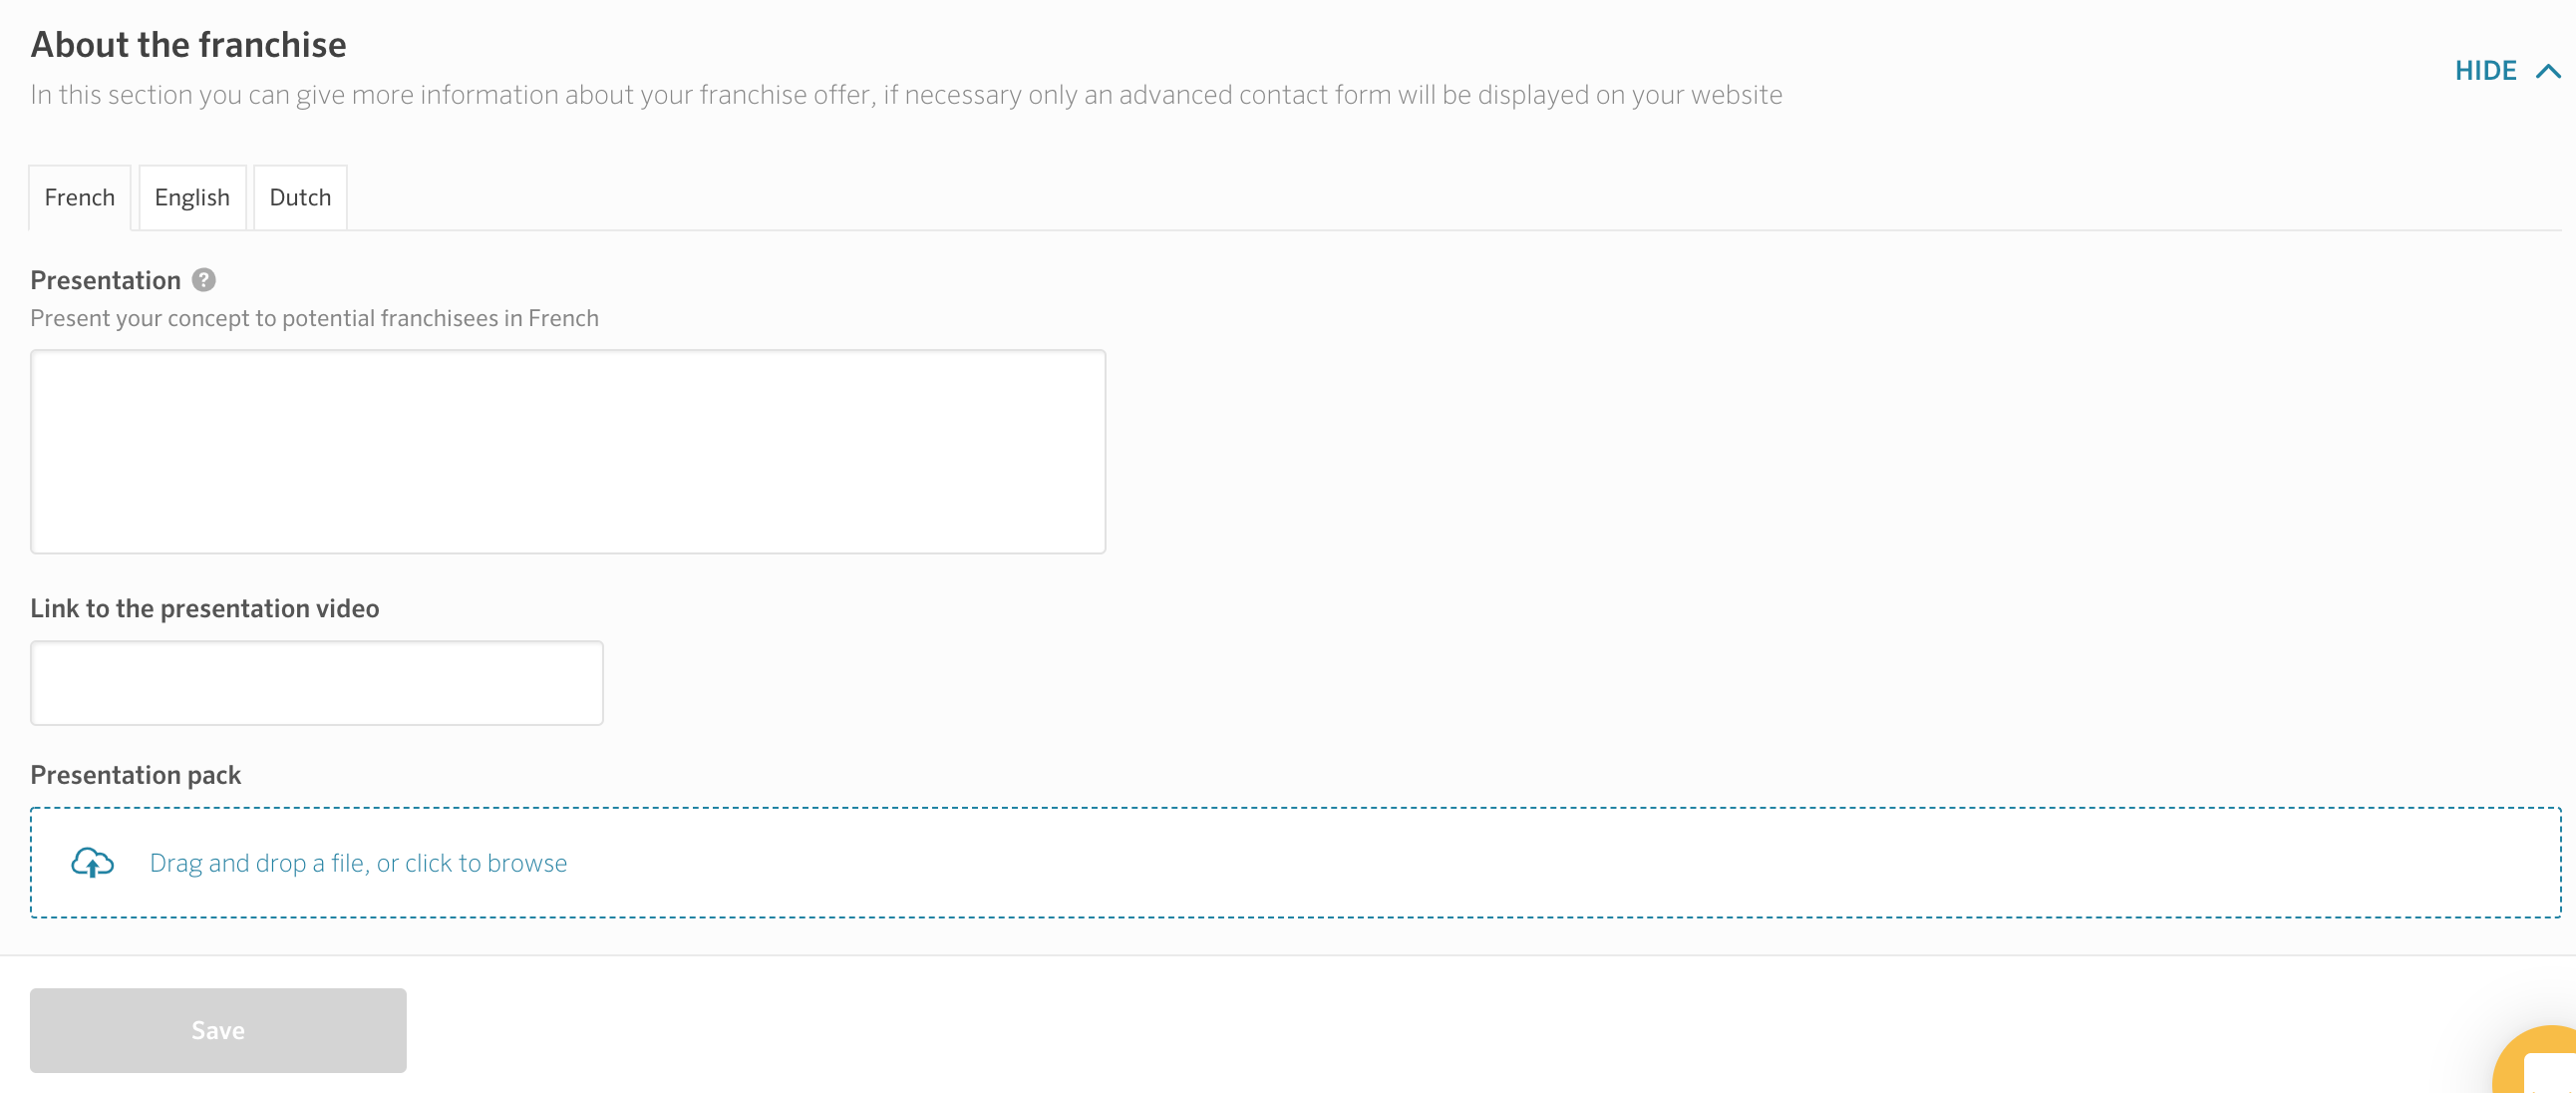The image size is (2576, 1093).
Task: Click the 'About the franchise' heading
Action: [189, 45]
